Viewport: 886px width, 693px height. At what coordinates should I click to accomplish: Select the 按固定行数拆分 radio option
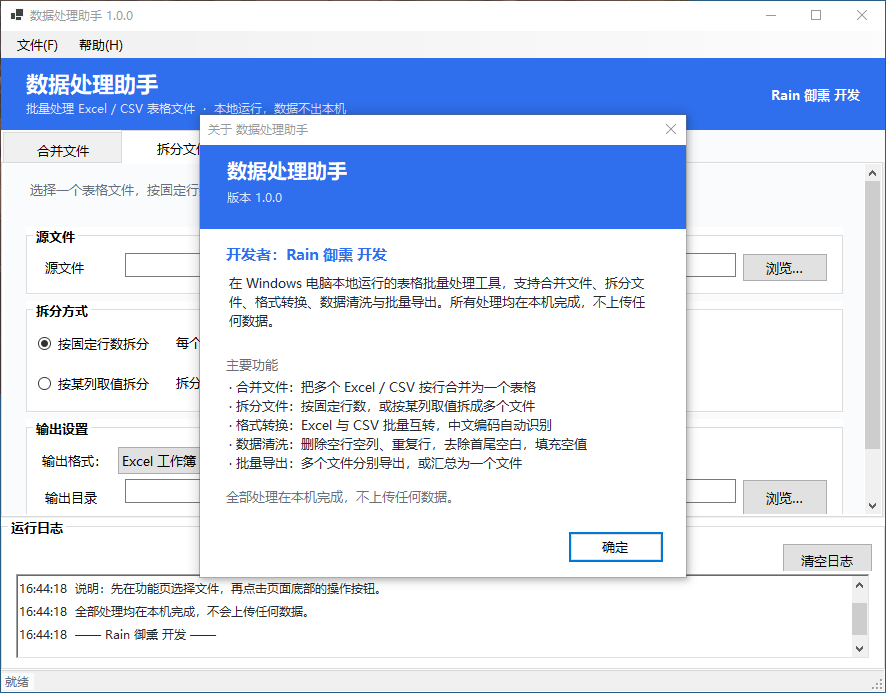click(x=93, y=344)
